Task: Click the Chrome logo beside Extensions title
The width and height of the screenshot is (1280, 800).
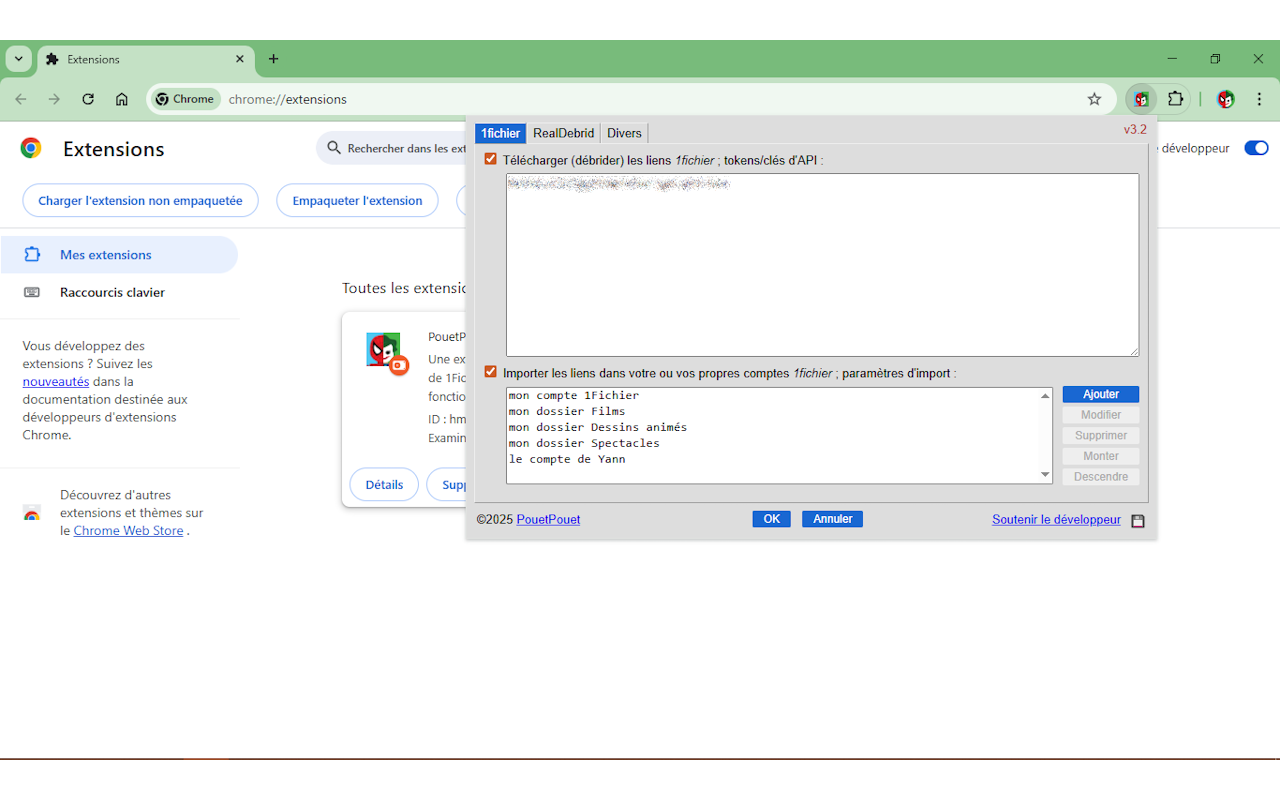Action: coord(31,148)
